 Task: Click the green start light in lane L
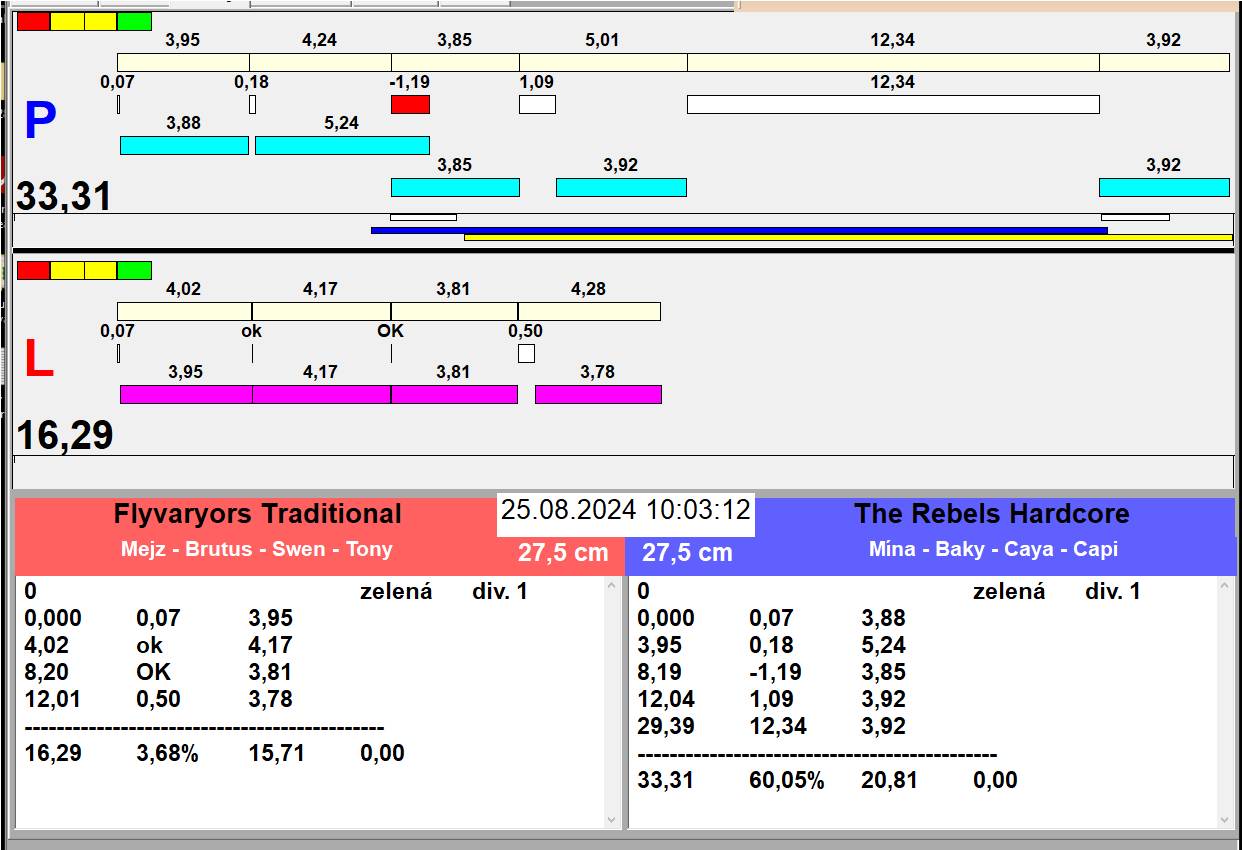click(x=134, y=270)
